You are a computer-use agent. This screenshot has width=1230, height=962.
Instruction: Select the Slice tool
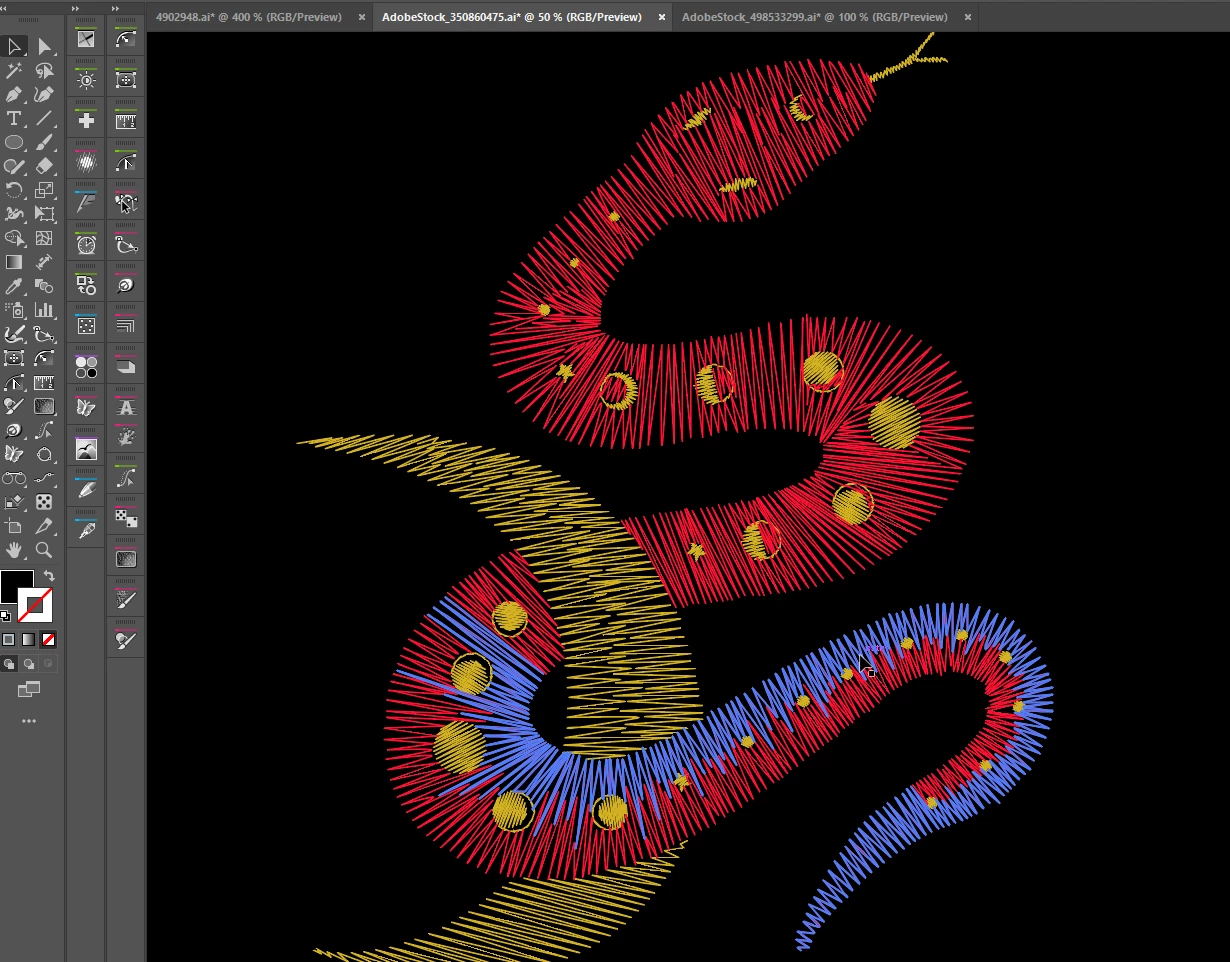click(x=44, y=526)
